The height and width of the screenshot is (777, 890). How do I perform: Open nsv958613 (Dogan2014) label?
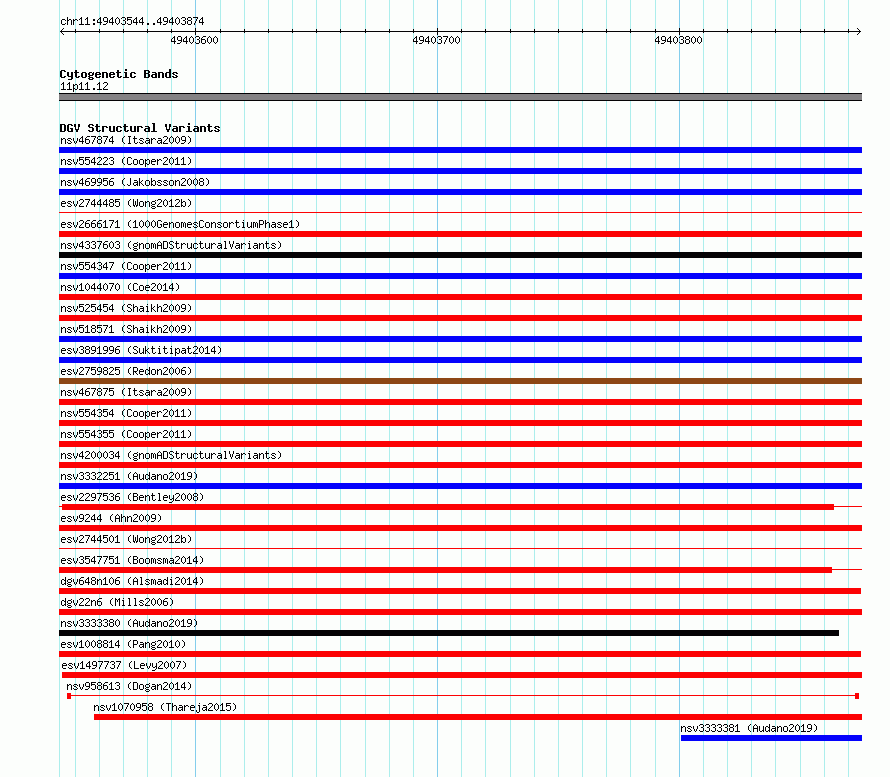tap(129, 686)
